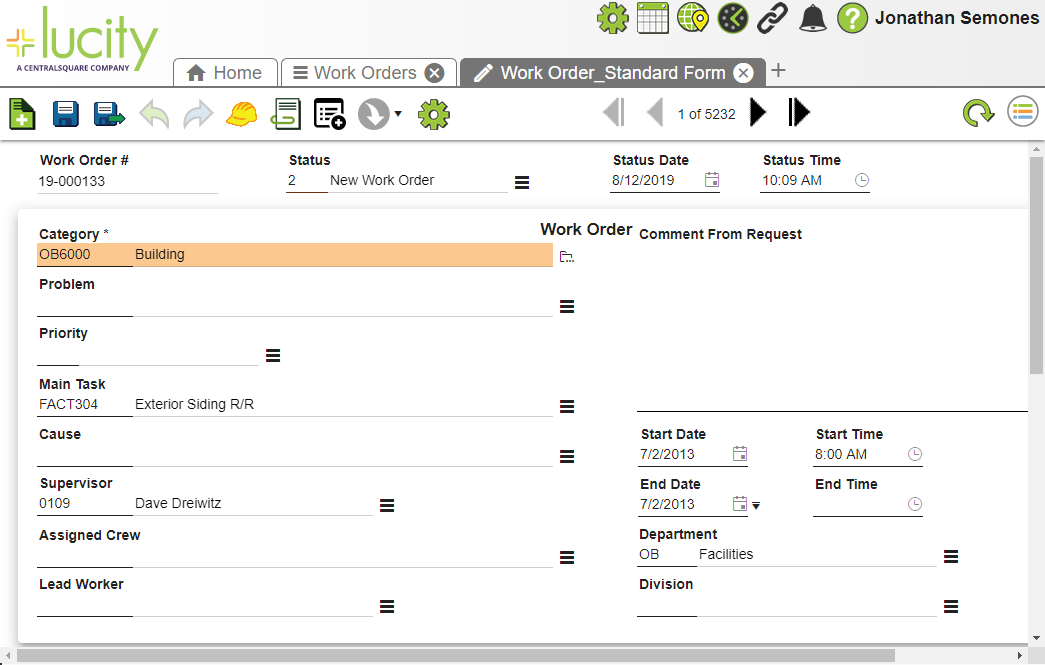Open the End Date calendar picker
The width and height of the screenshot is (1045, 665).
[x=740, y=504]
